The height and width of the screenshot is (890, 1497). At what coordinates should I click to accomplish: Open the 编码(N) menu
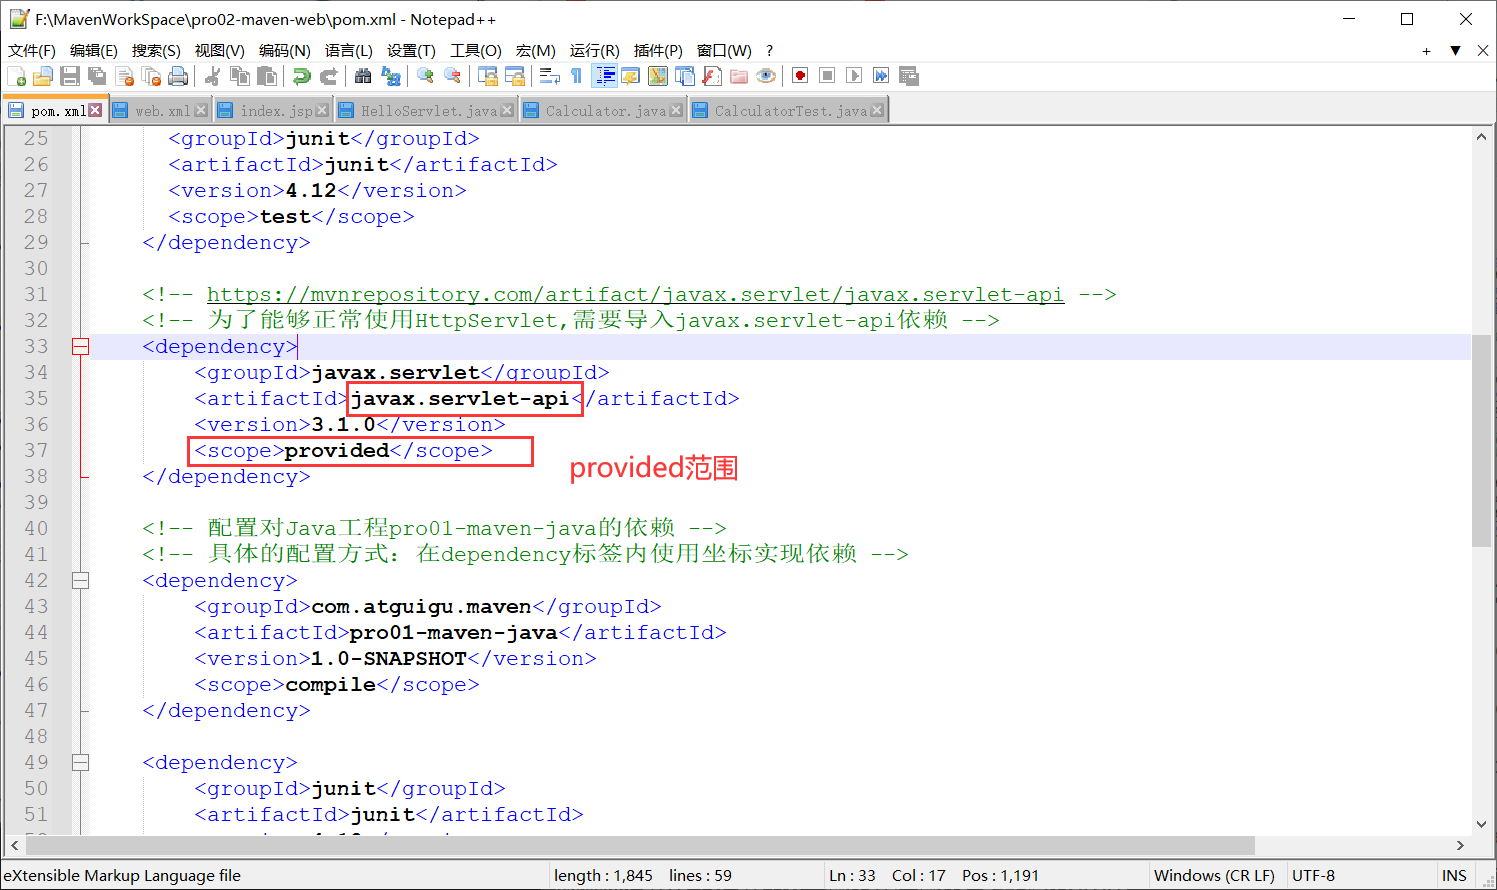[284, 51]
